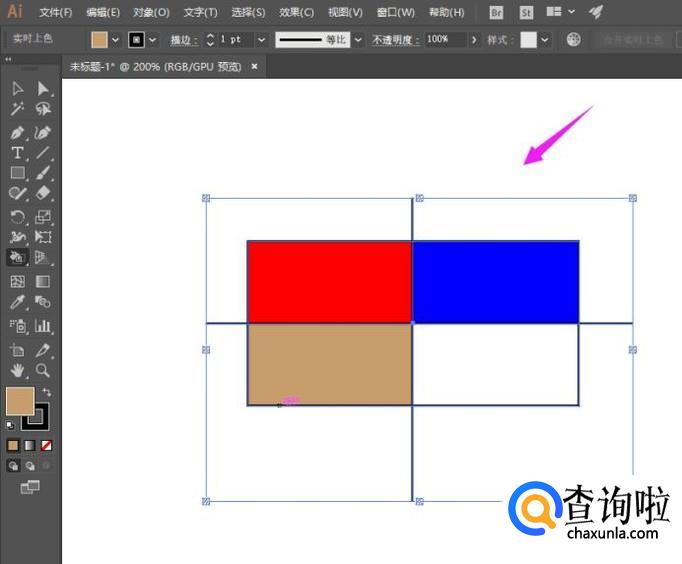Open the 文件(F) menu
Image resolution: width=682 pixels, height=564 pixels.
[x=56, y=12]
